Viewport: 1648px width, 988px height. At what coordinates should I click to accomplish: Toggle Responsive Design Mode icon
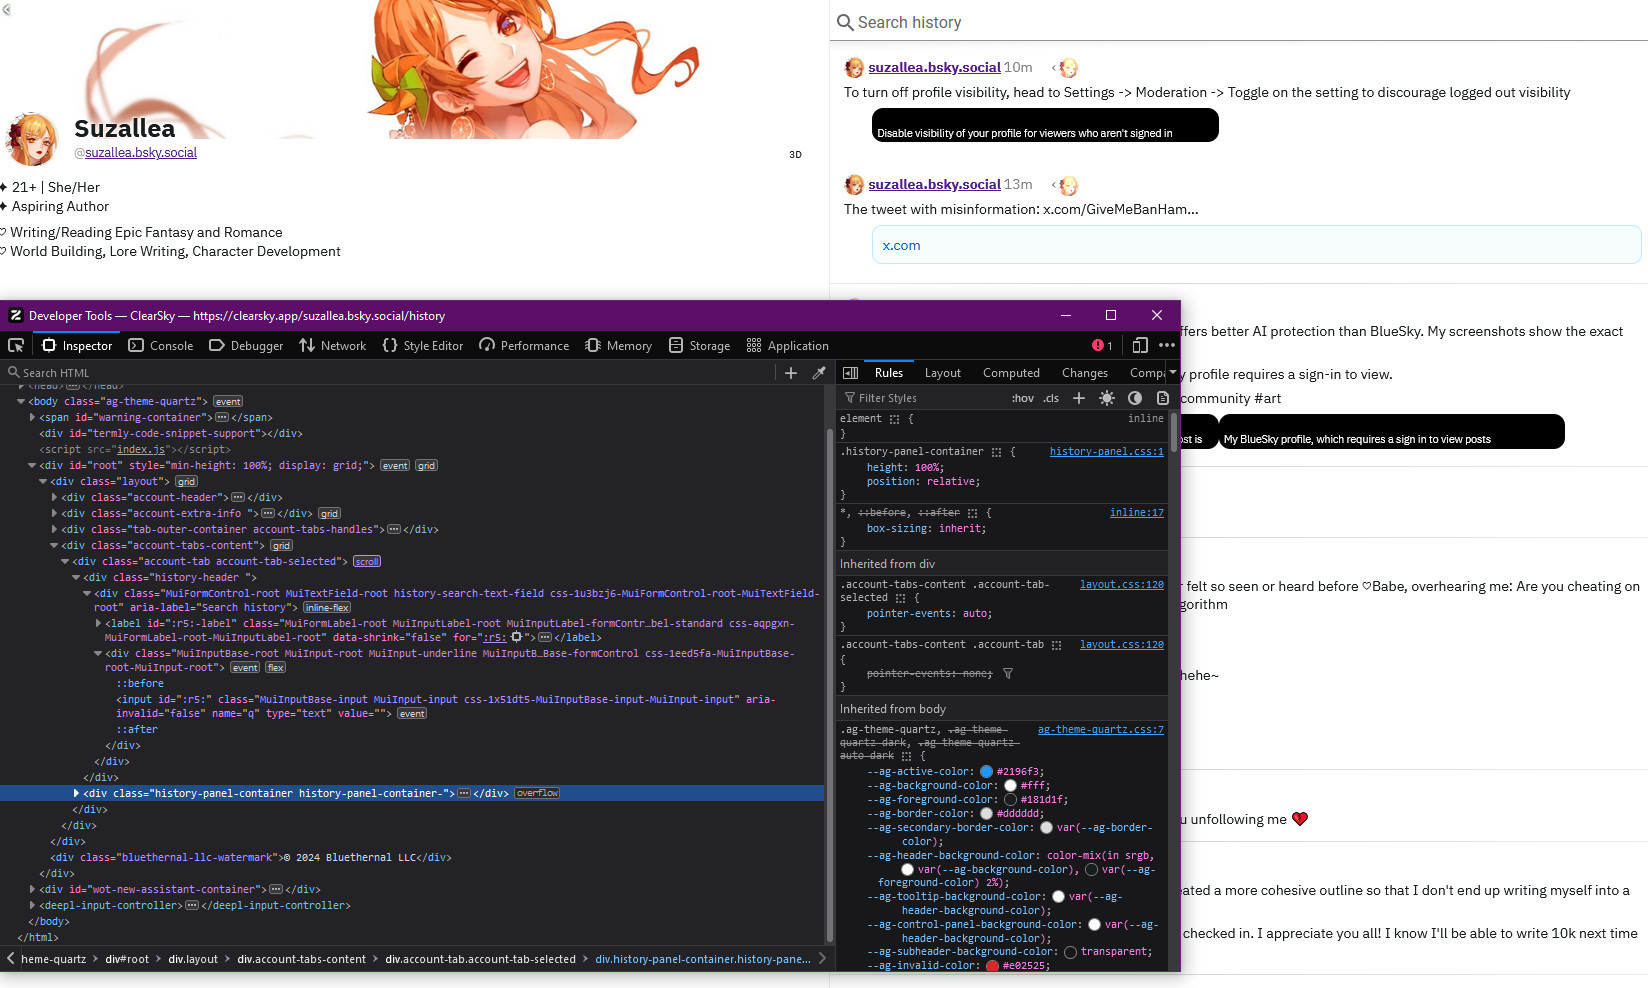(x=1140, y=345)
